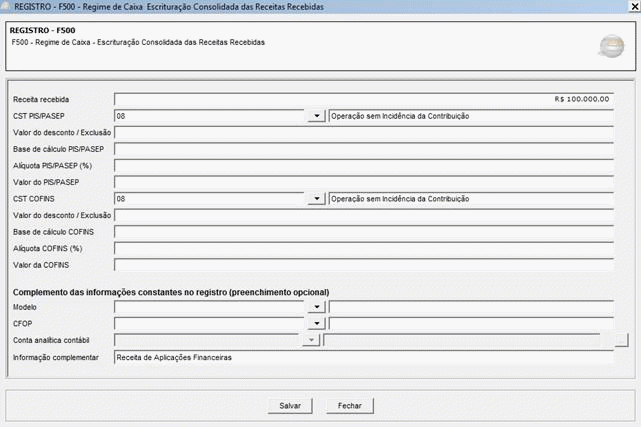The width and height of the screenshot is (641, 427).
Task: Expand the CFOP dropdown list
Action: [x=316, y=324]
